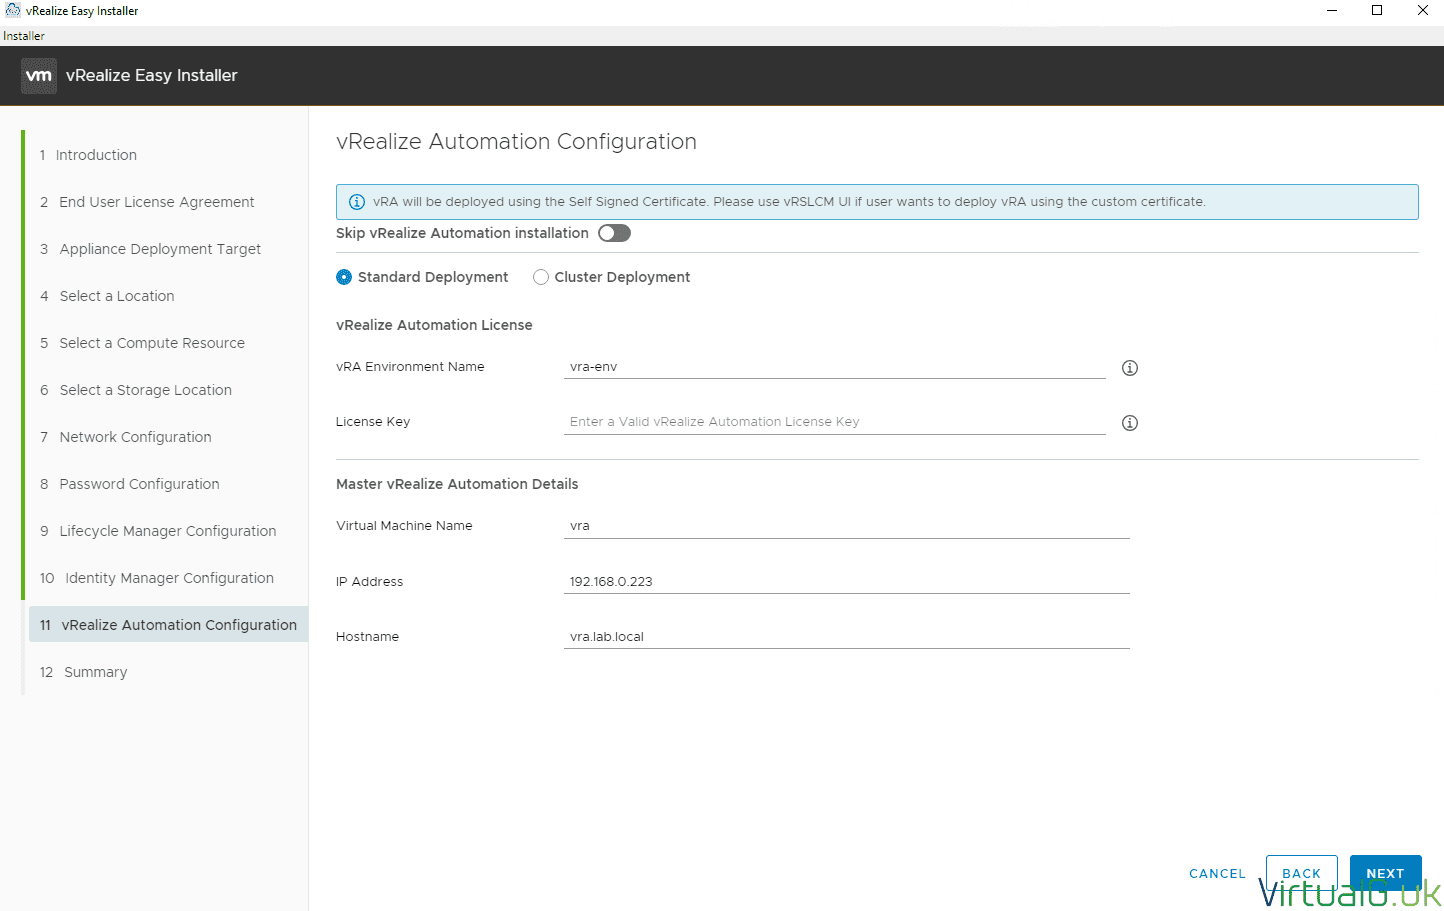The height and width of the screenshot is (911, 1444).
Task: Click the info icon beside License Key
Action: pos(1130,423)
